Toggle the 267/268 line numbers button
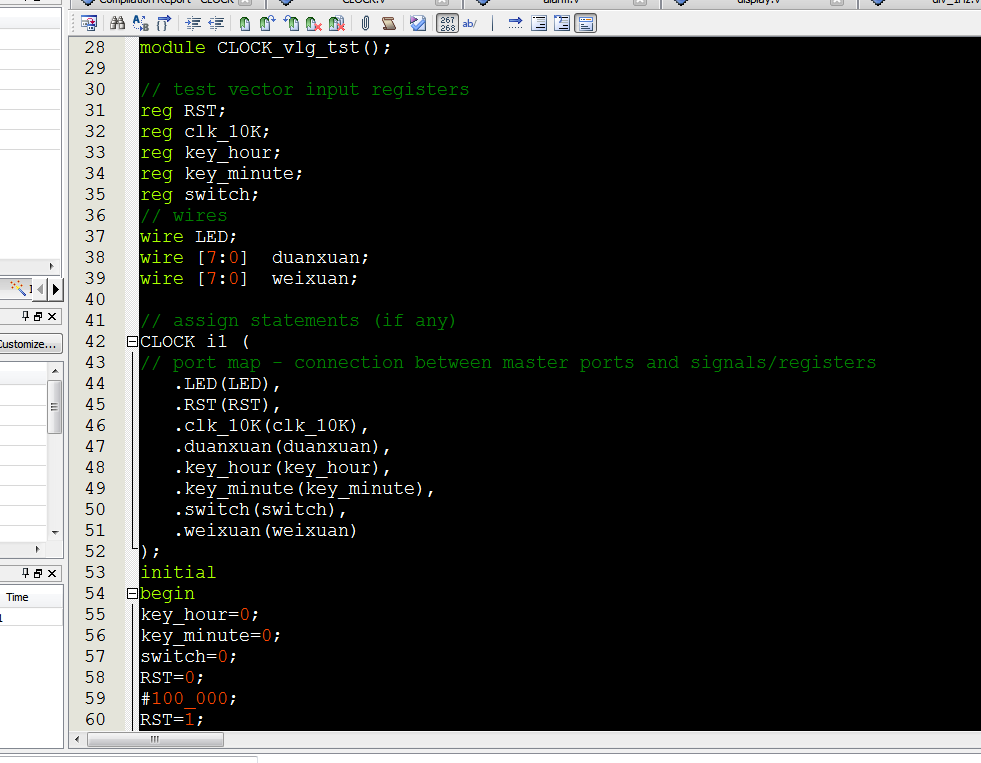The width and height of the screenshot is (981, 763). 447,24
